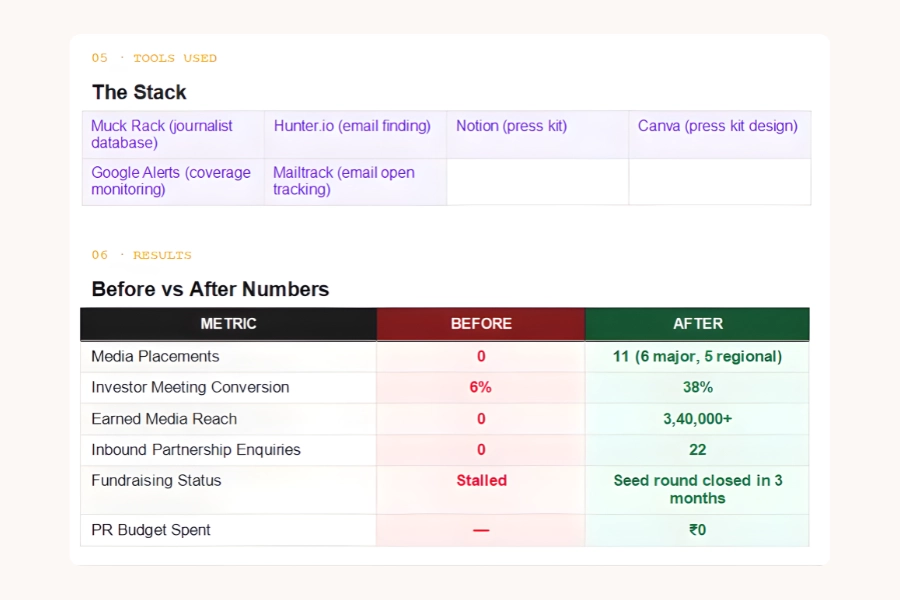Click the 38% investor conversion after value

pyautogui.click(x=697, y=387)
